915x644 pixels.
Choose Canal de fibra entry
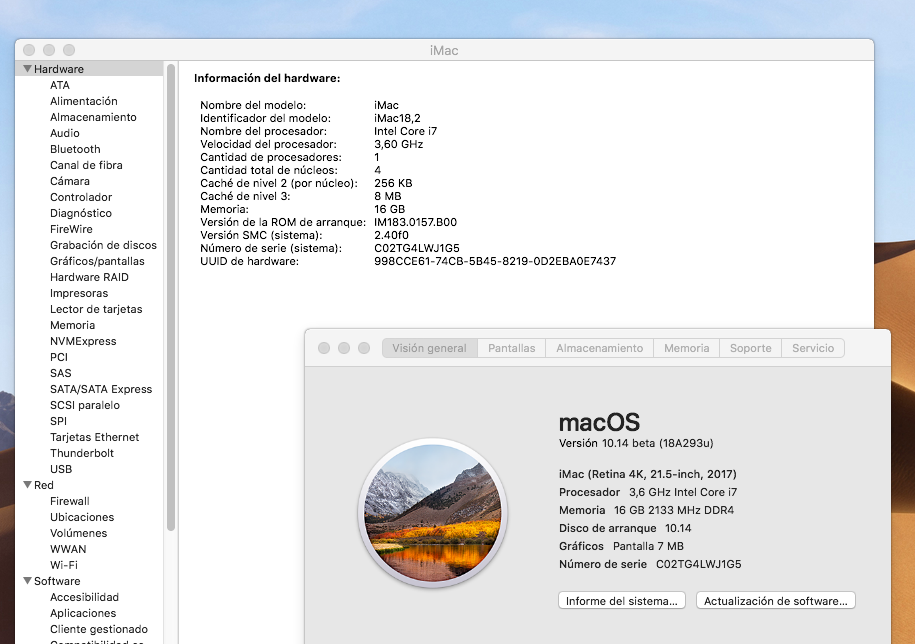86,165
